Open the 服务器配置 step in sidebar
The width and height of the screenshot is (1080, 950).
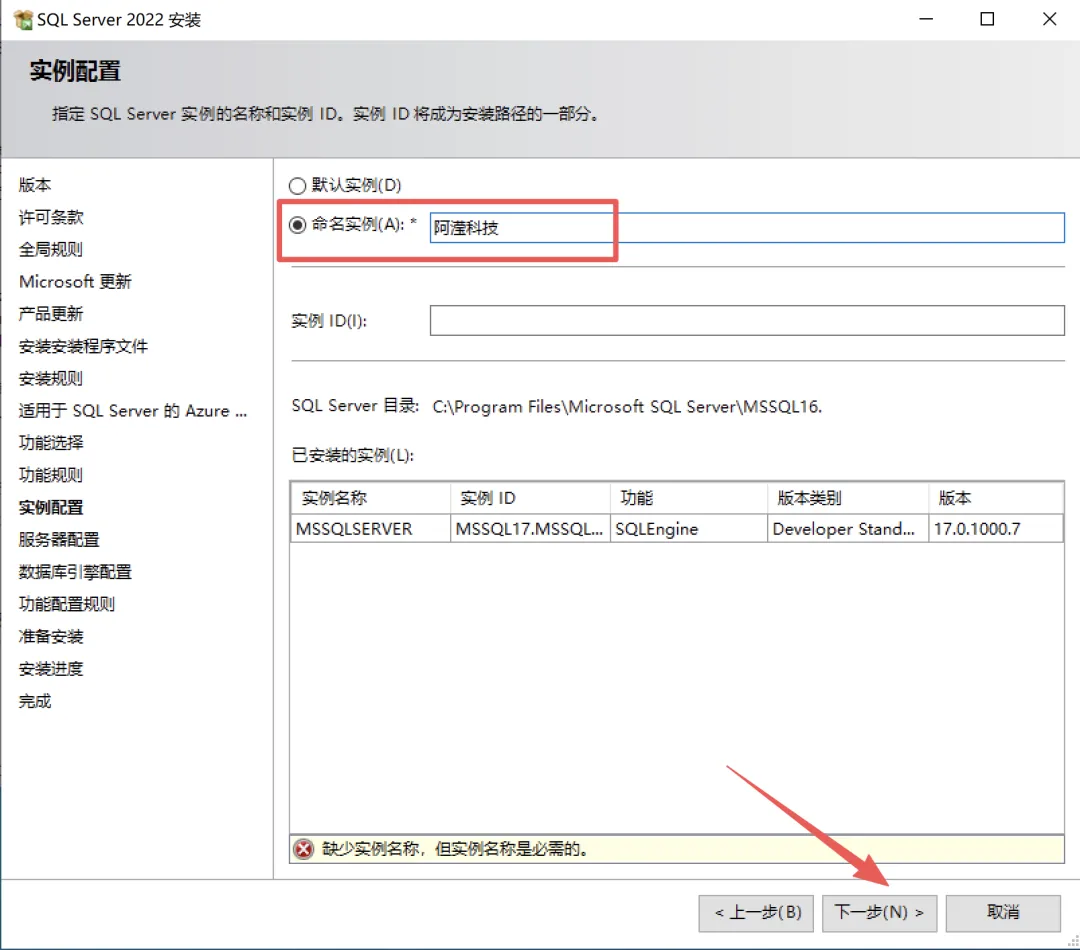(59, 539)
